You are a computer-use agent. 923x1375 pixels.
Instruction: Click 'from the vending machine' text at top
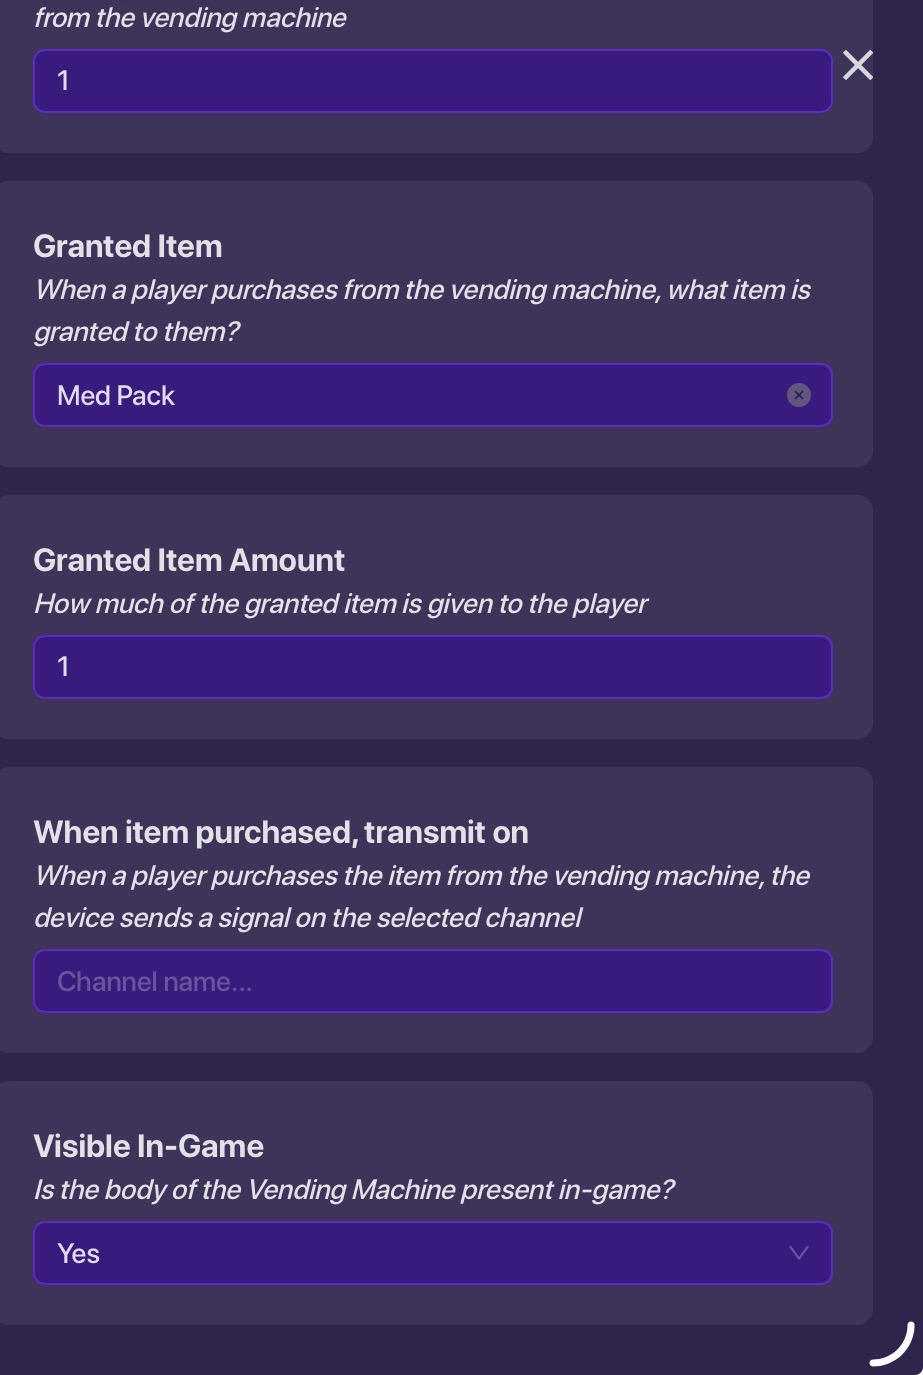(x=190, y=18)
